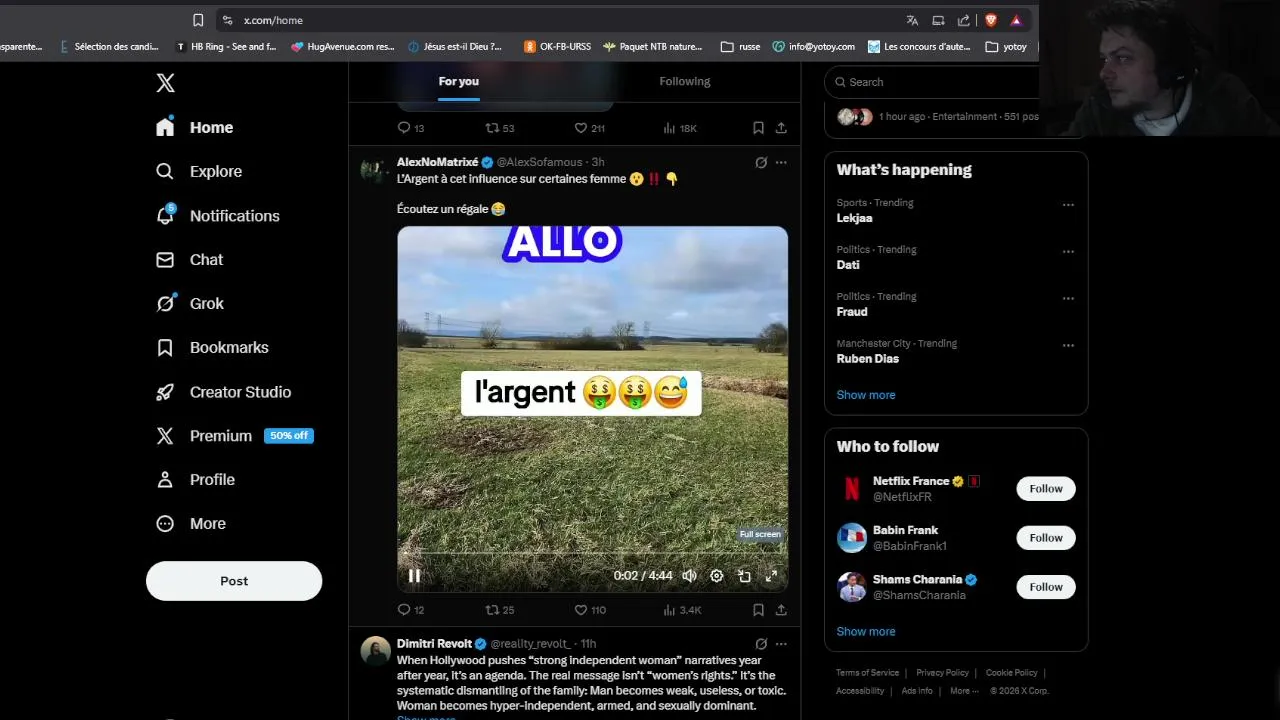
Task: Open the russe bookmarks folder
Action: click(741, 46)
